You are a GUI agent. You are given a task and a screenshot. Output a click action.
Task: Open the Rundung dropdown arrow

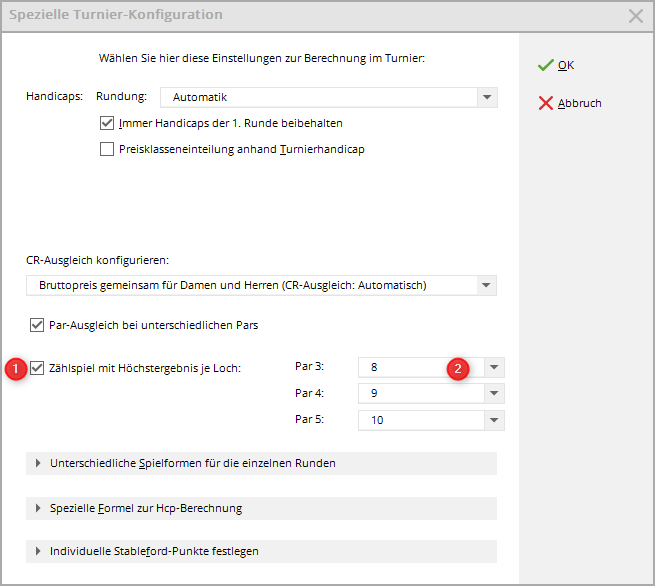pyautogui.click(x=486, y=98)
